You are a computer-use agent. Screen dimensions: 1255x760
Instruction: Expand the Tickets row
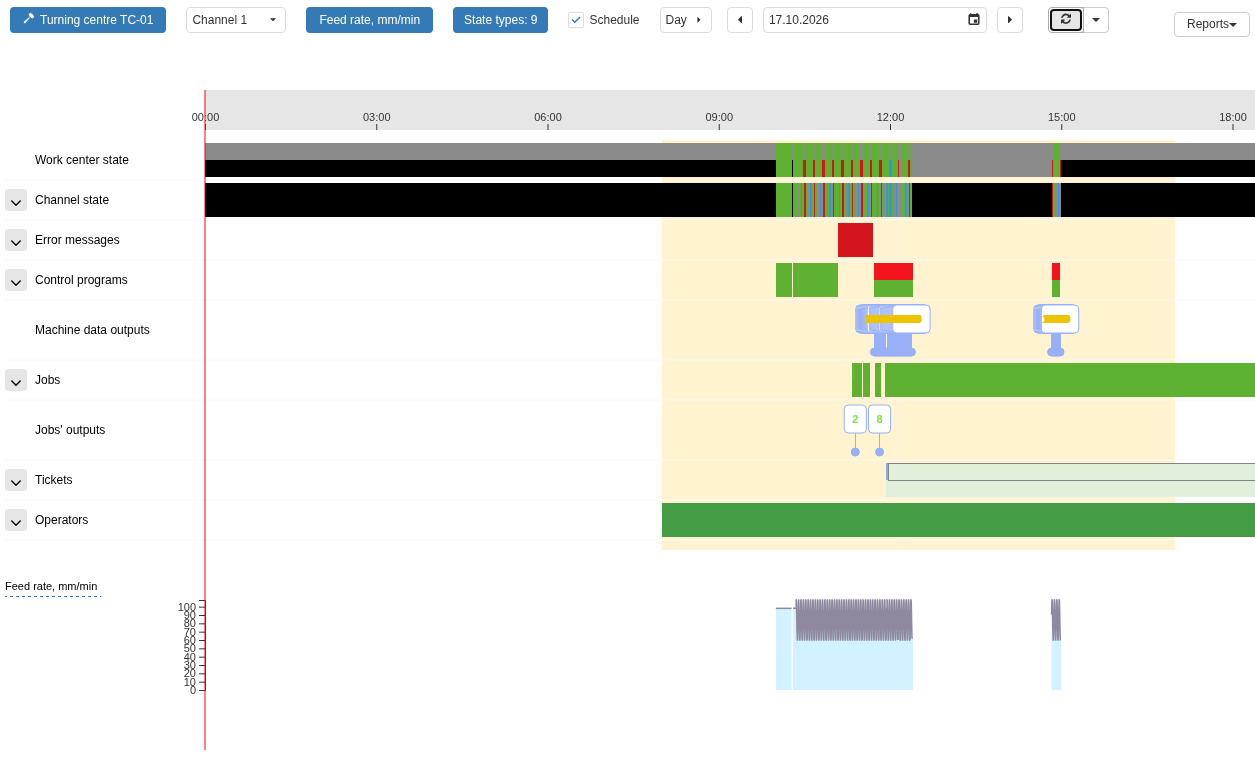16,480
